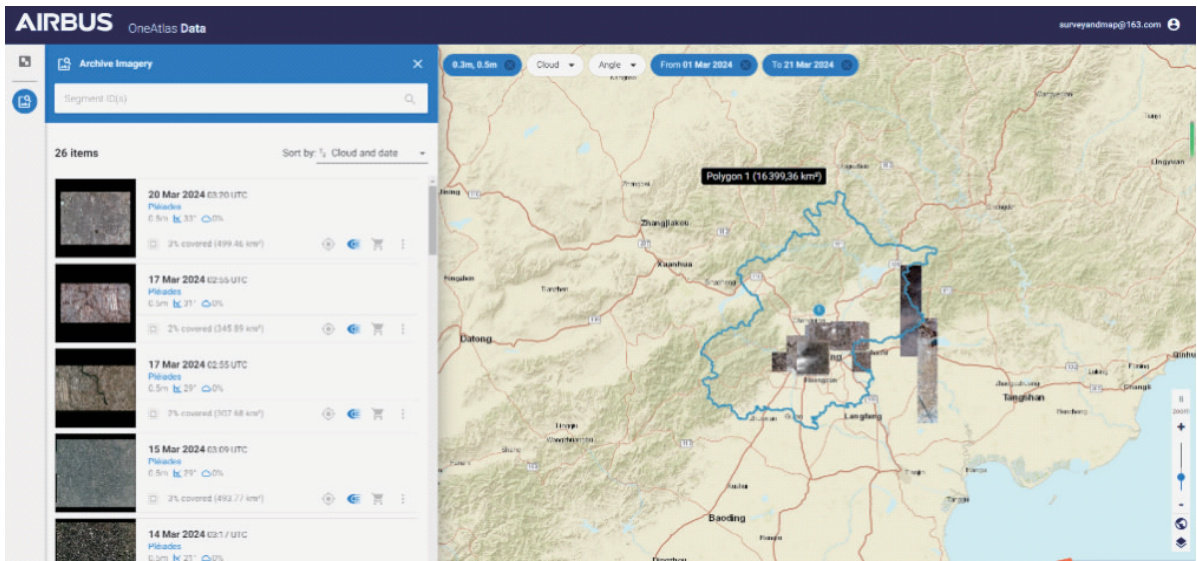Open the map layers icon

1181,542
